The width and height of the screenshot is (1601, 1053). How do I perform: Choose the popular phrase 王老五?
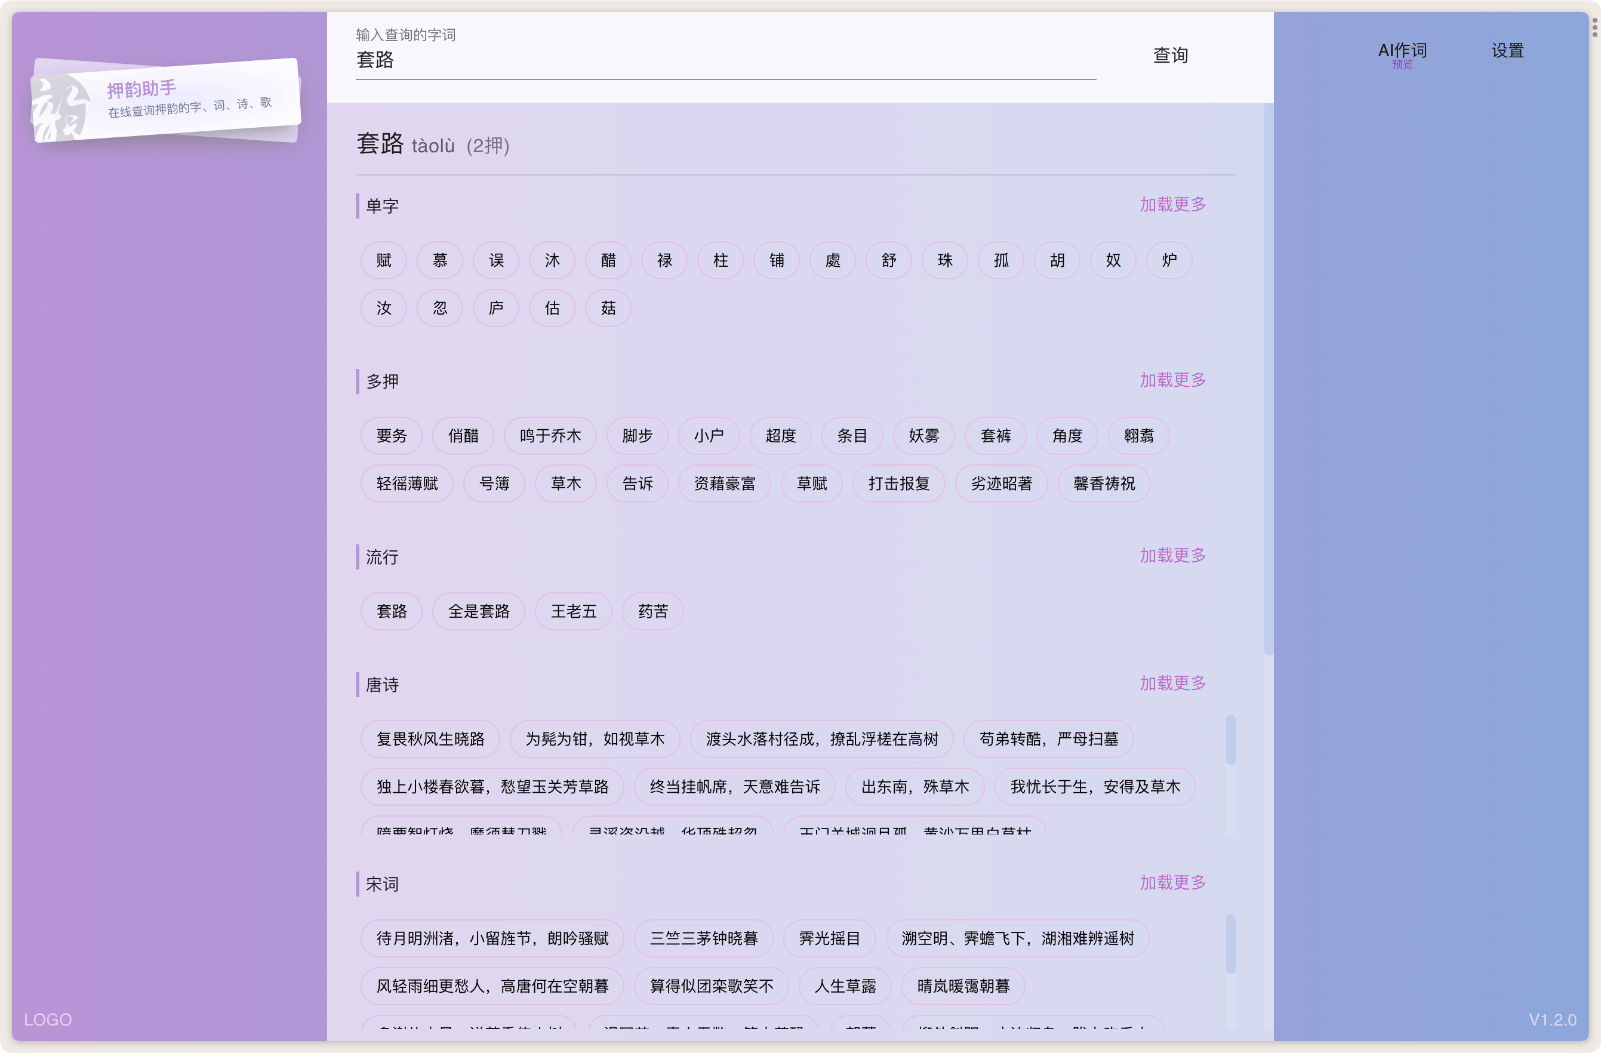click(x=574, y=611)
